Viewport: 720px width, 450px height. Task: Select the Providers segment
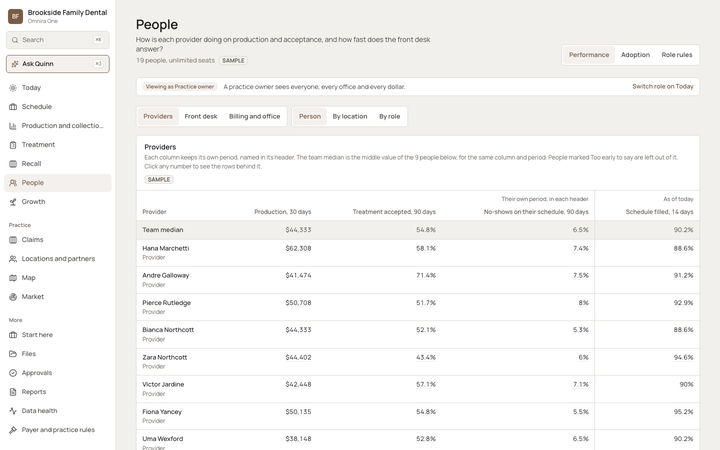pos(158,116)
